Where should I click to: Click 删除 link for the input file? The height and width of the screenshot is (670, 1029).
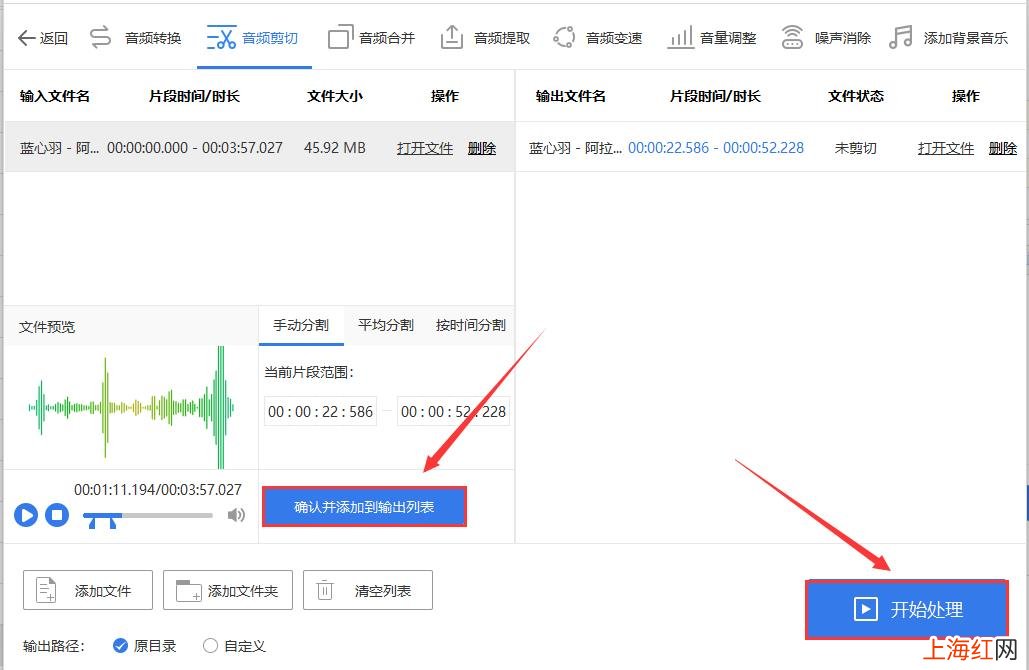[x=482, y=148]
